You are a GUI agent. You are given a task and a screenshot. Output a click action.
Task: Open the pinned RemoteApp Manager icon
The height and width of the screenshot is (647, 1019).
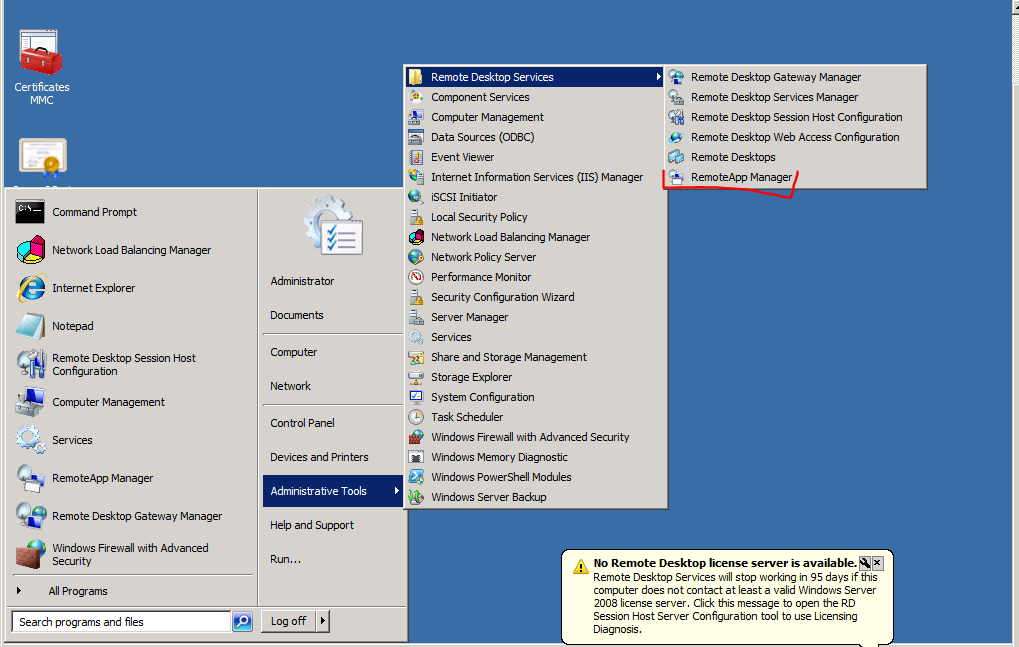(31, 477)
